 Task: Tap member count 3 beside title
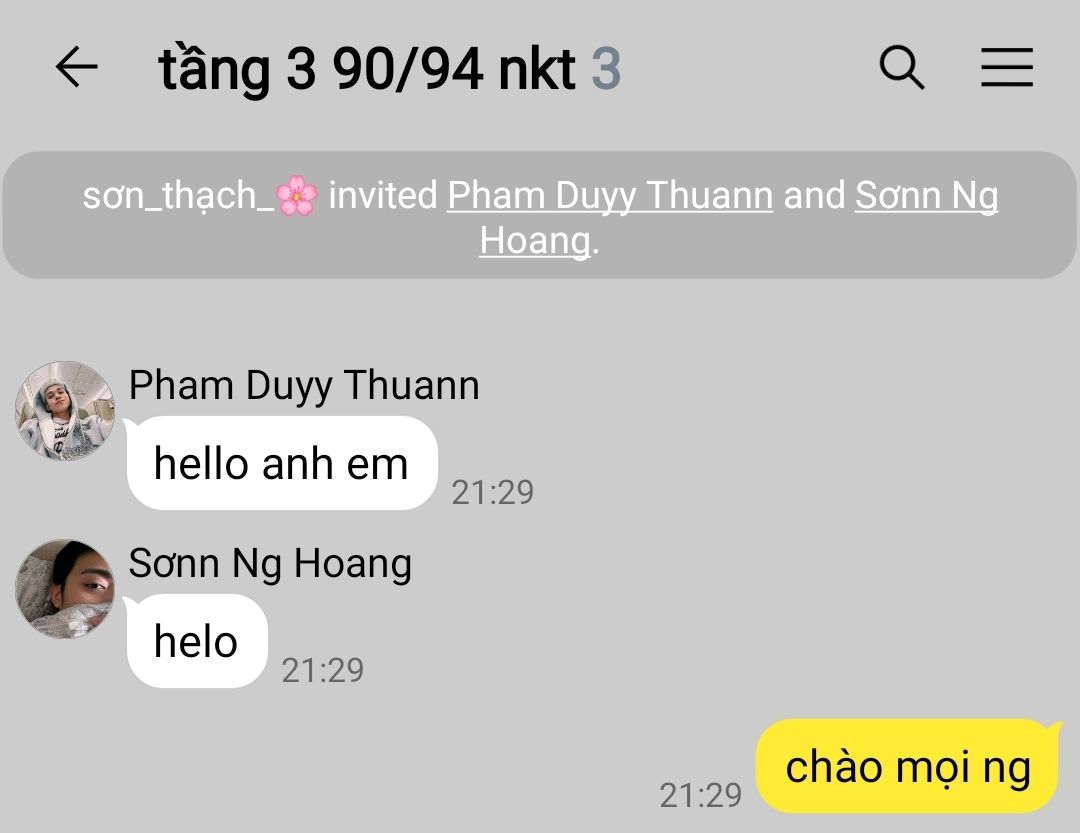click(x=606, y=69)
